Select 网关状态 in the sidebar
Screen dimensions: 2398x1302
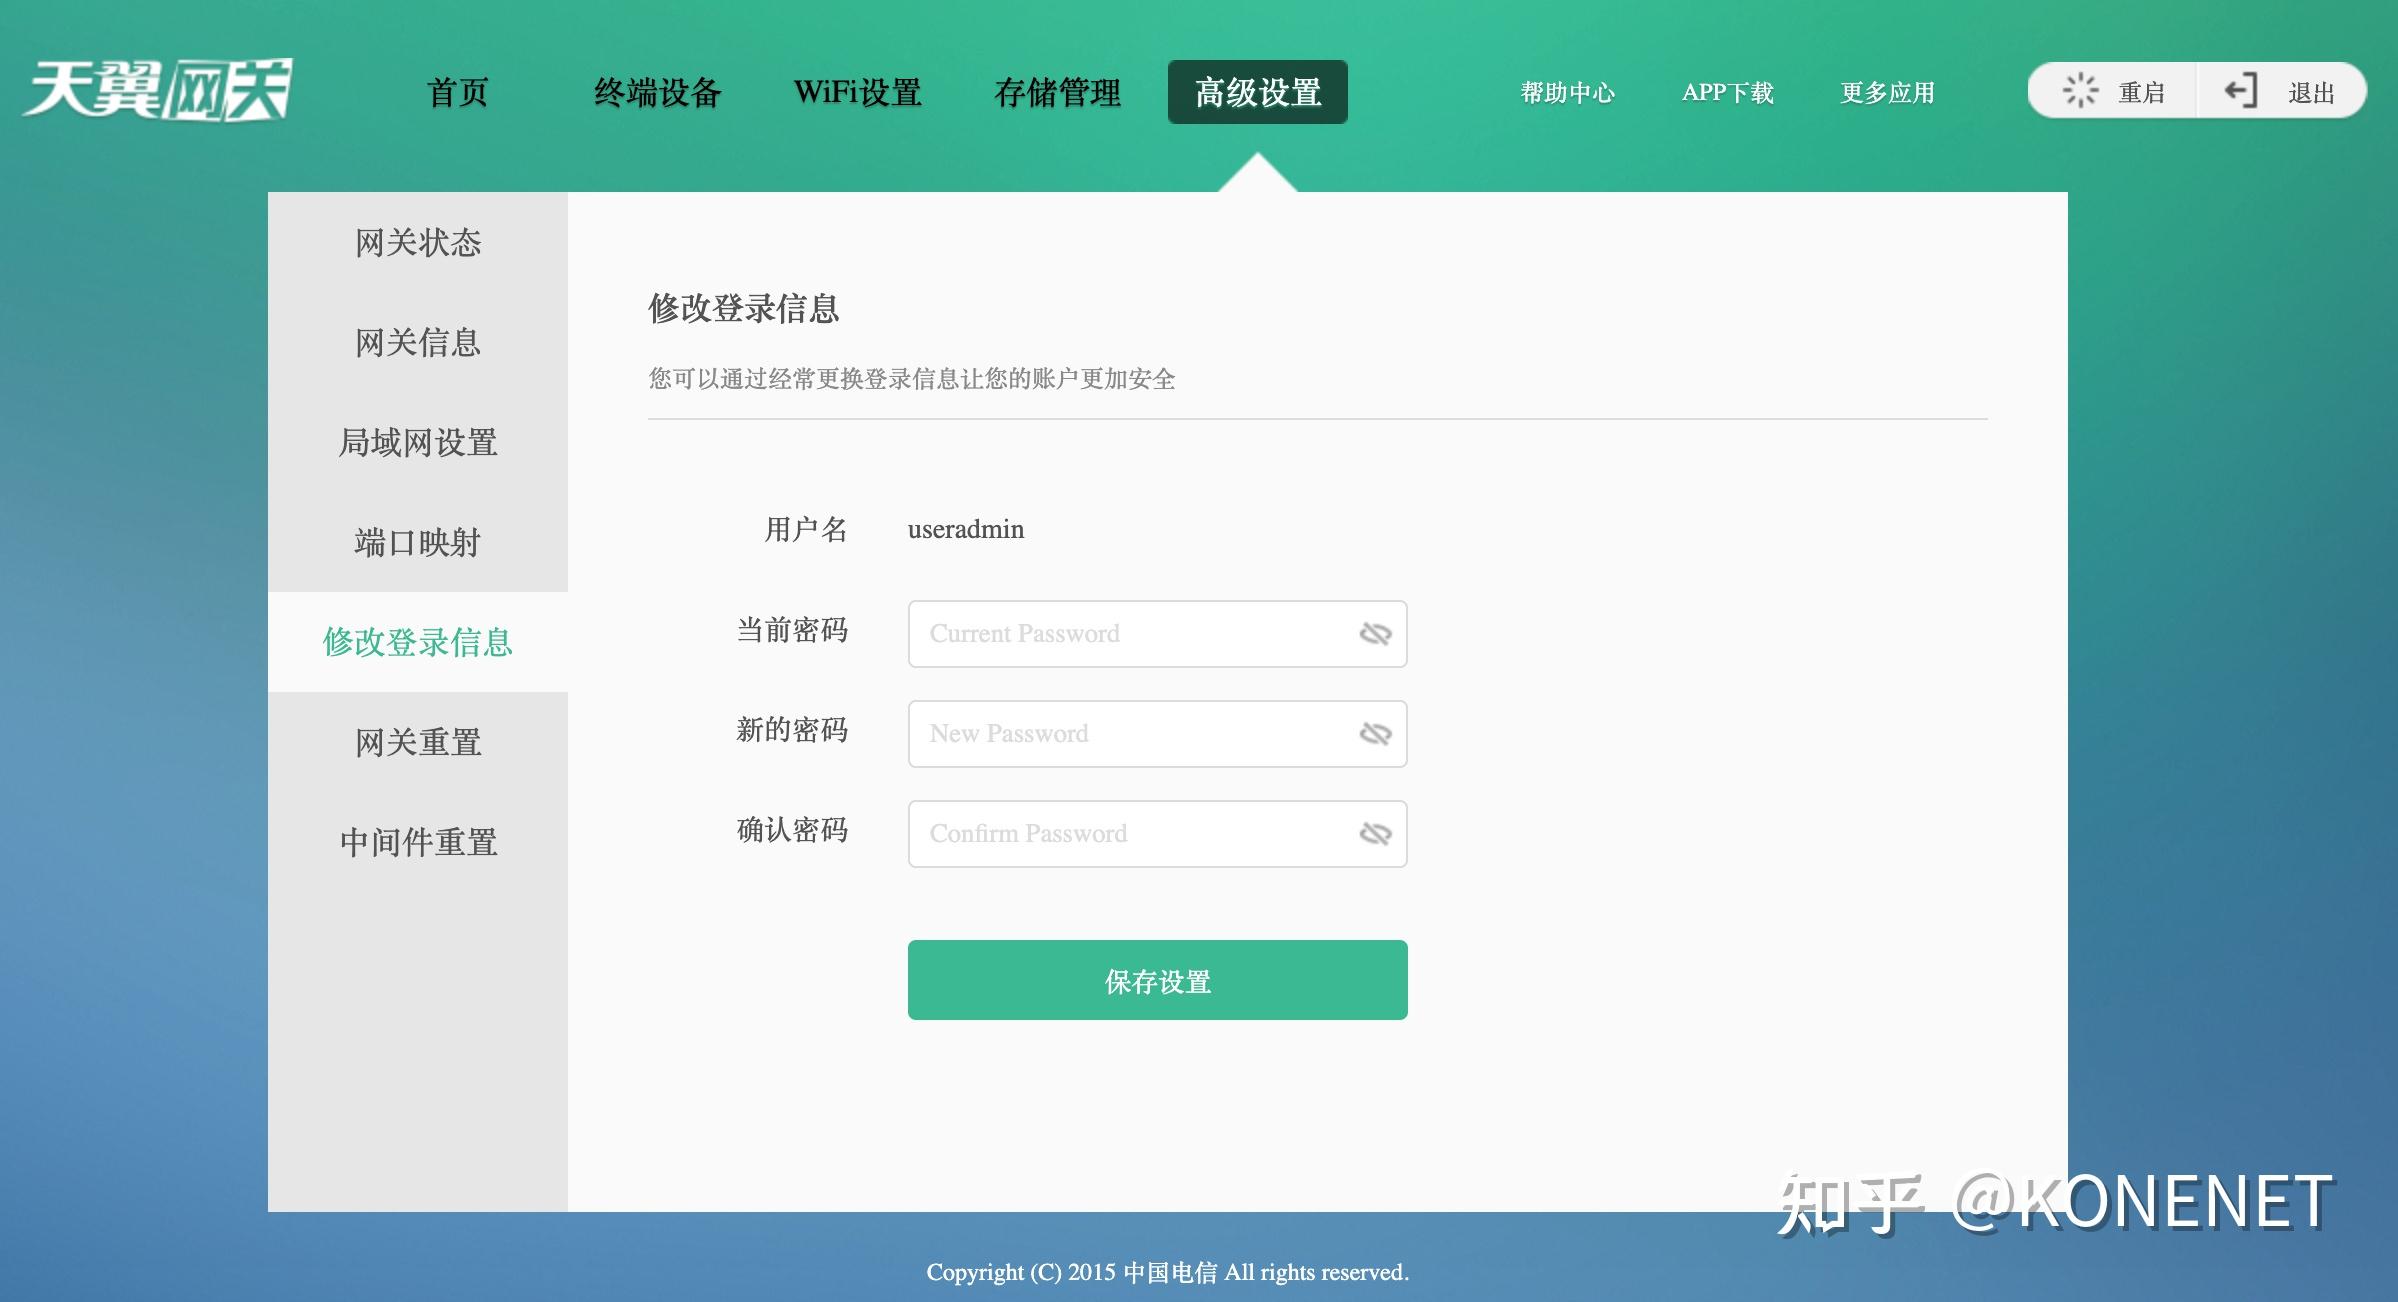pyautogui.click(x=418, y=242)
